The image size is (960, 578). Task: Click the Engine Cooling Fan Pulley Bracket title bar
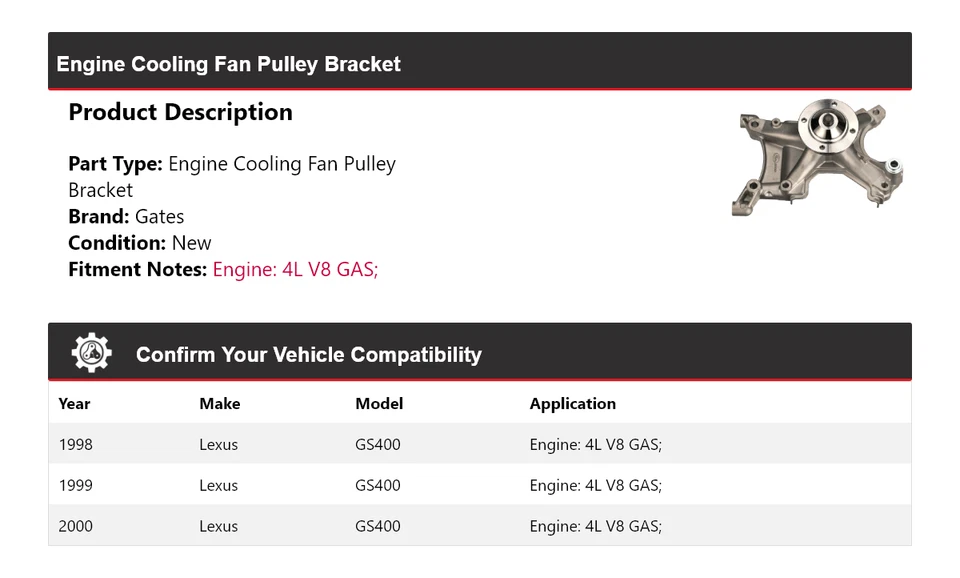pyautogui.click(x=229, y=64)
